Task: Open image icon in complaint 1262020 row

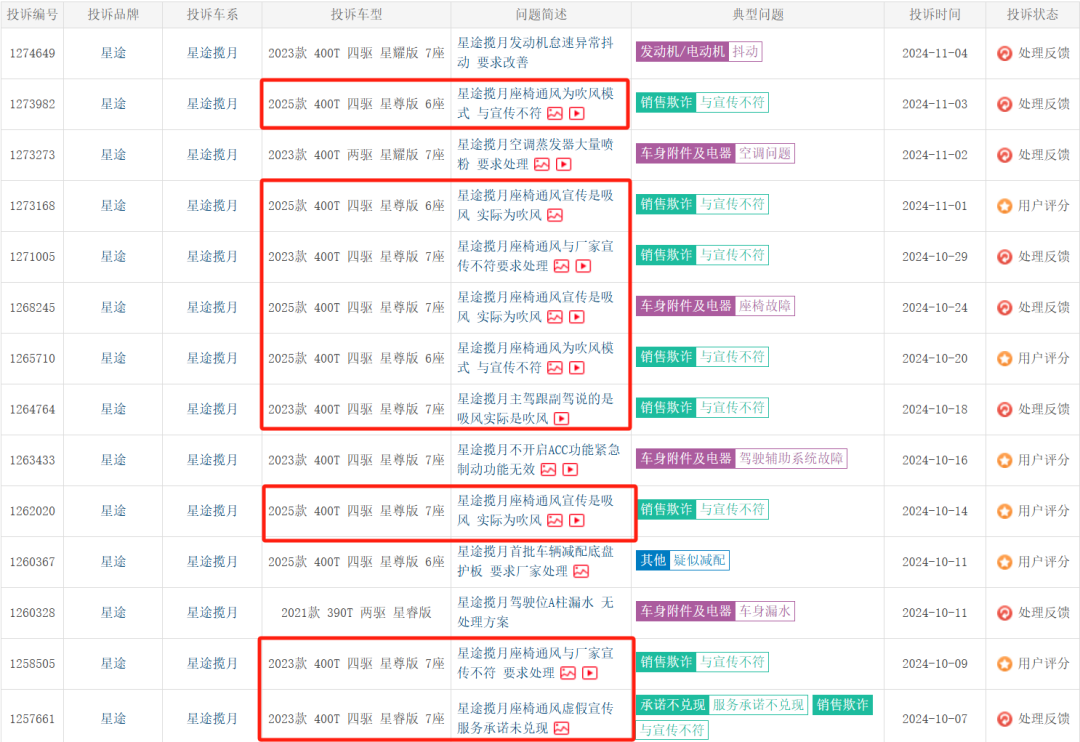Action: [x=555, y=521]
